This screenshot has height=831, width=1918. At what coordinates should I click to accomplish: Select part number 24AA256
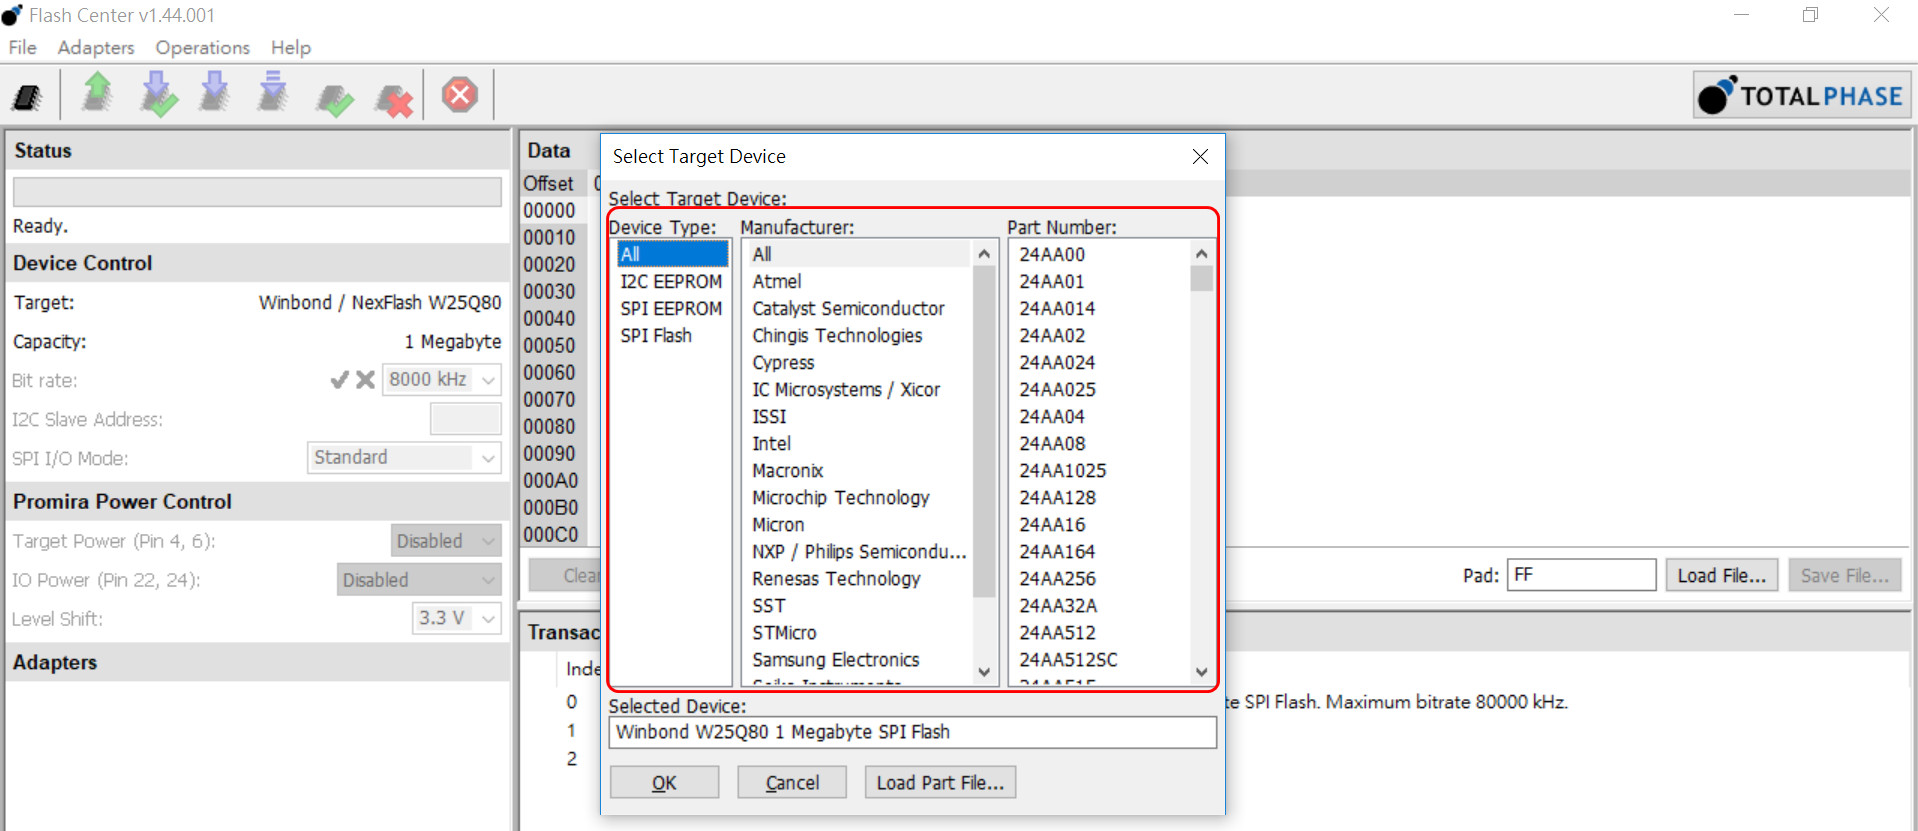[1057, 578]
